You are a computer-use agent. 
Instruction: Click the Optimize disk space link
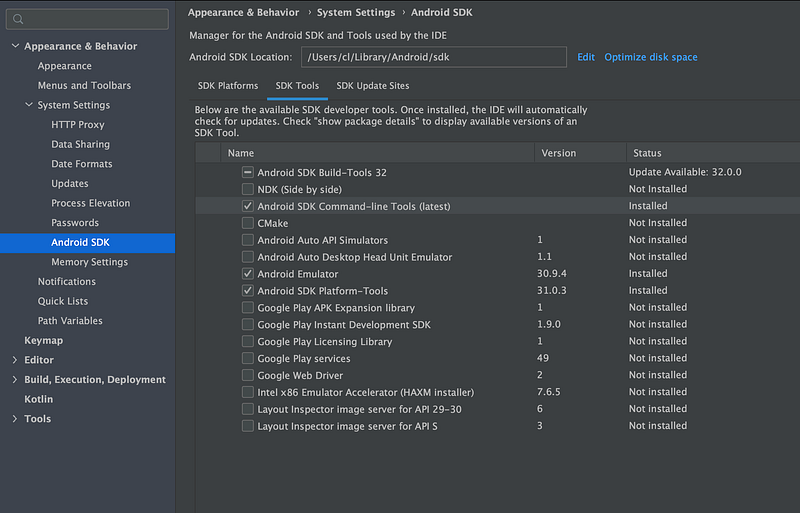pyautogui.click(x=651, y=57)
